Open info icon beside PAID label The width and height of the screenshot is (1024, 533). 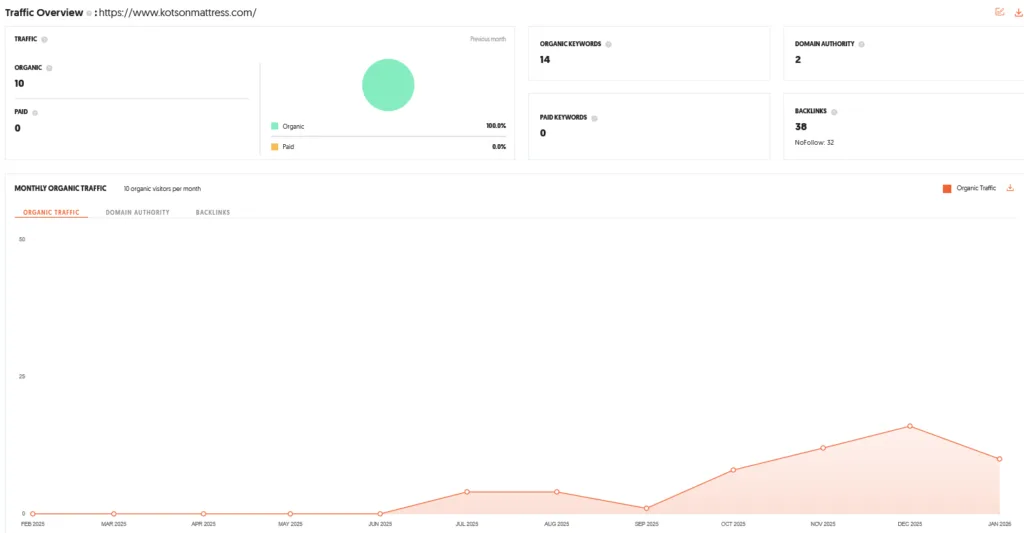pyautogui.click(x=35, y=112)
